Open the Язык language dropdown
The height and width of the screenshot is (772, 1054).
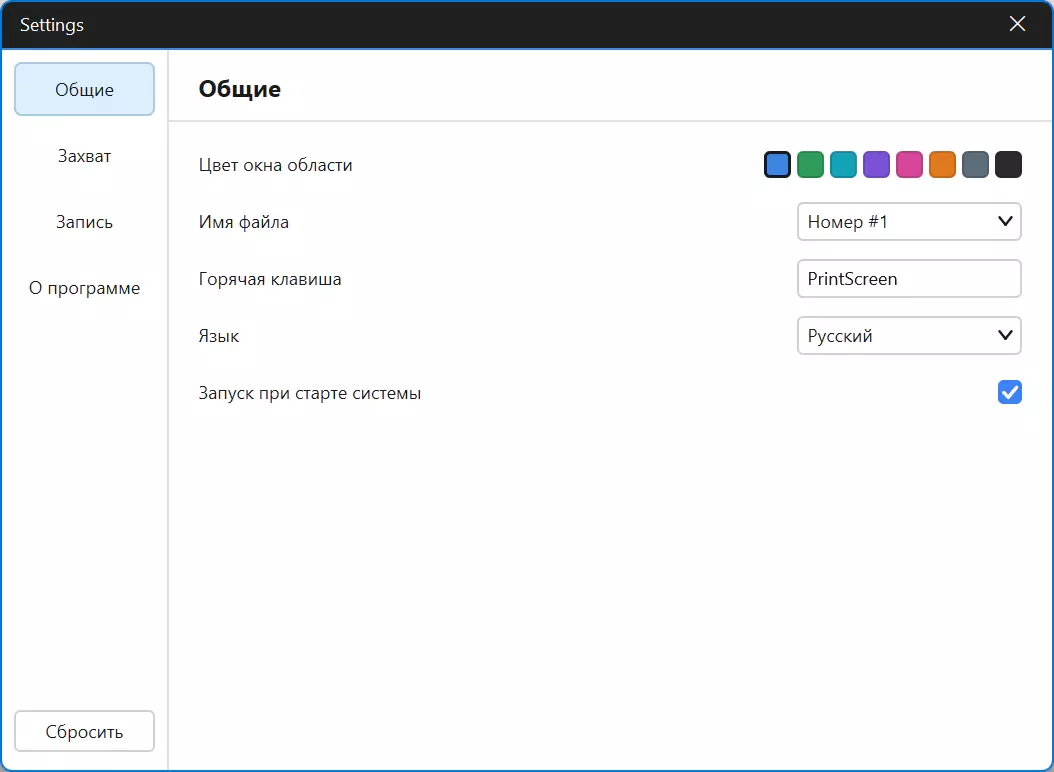tap(909, 336)
